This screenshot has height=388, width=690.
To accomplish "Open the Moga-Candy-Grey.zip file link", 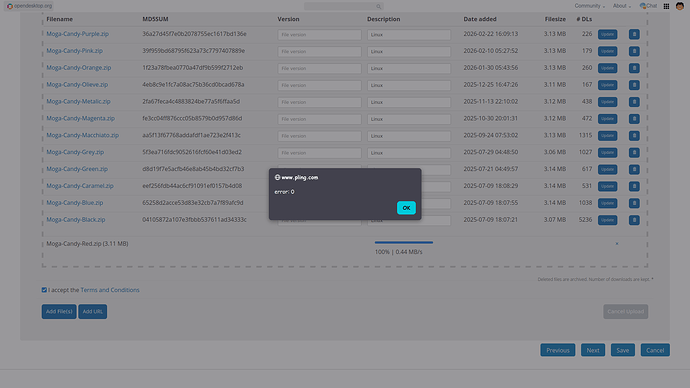I will tap(75, 152).
